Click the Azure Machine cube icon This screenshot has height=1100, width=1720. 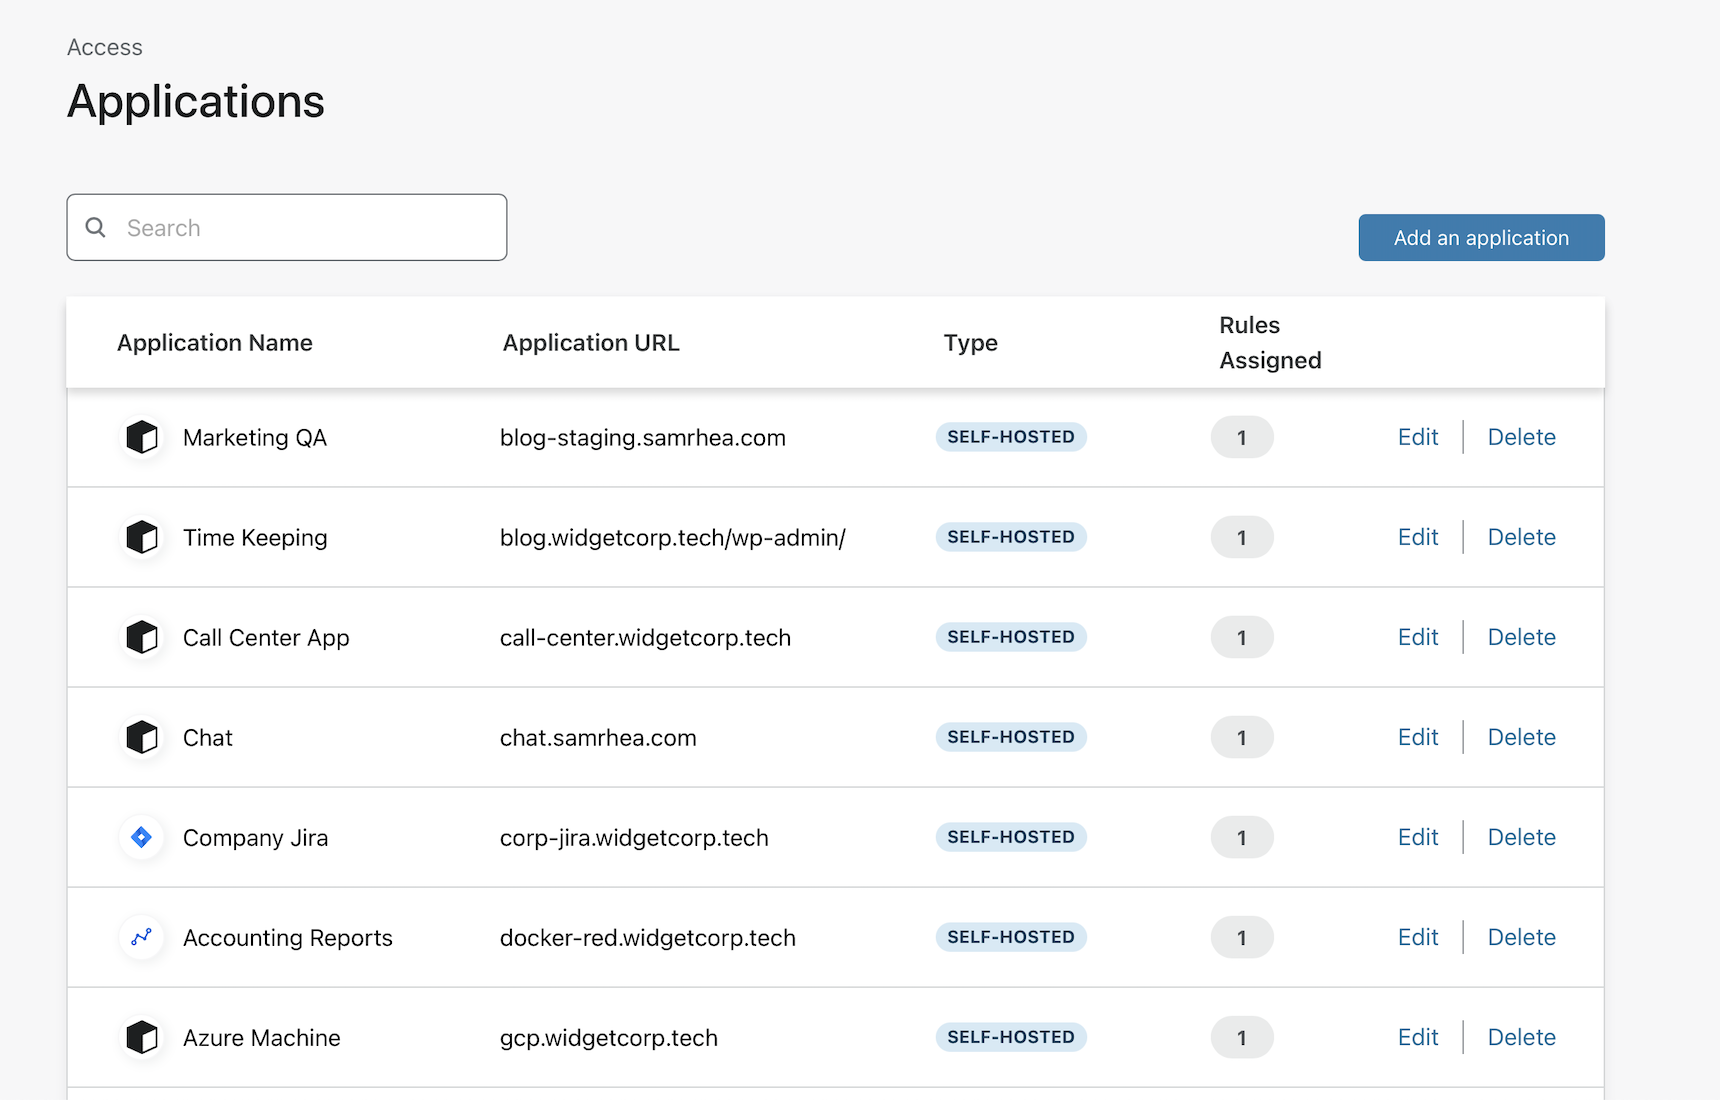click(142, 1037)
